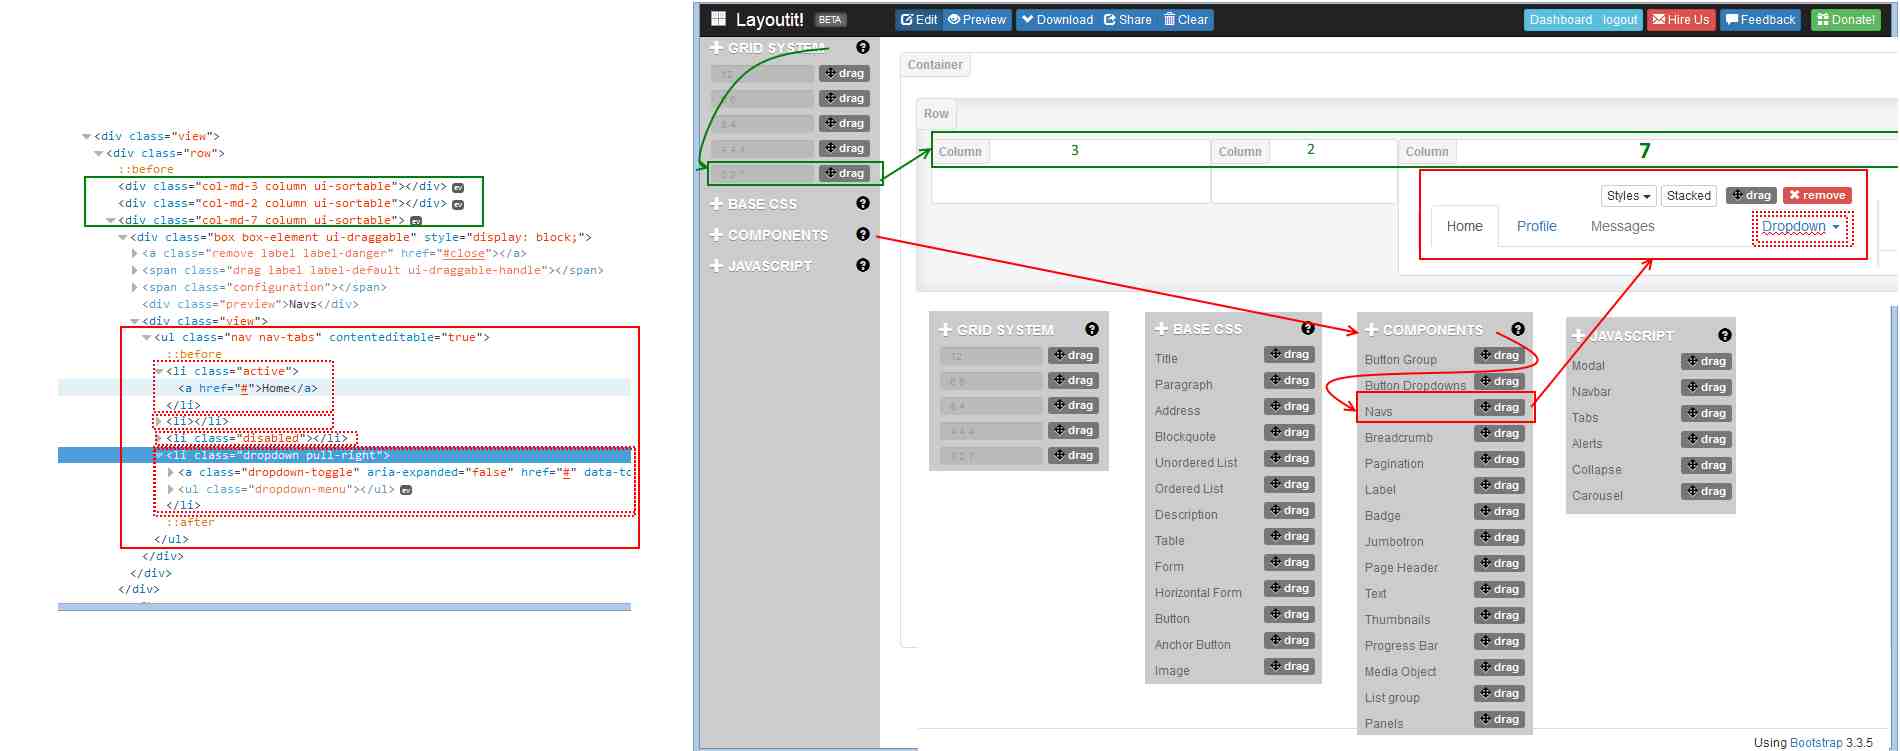Grab the drag handle for Collapse
1900x751 pixels.
pos(1706,465)
